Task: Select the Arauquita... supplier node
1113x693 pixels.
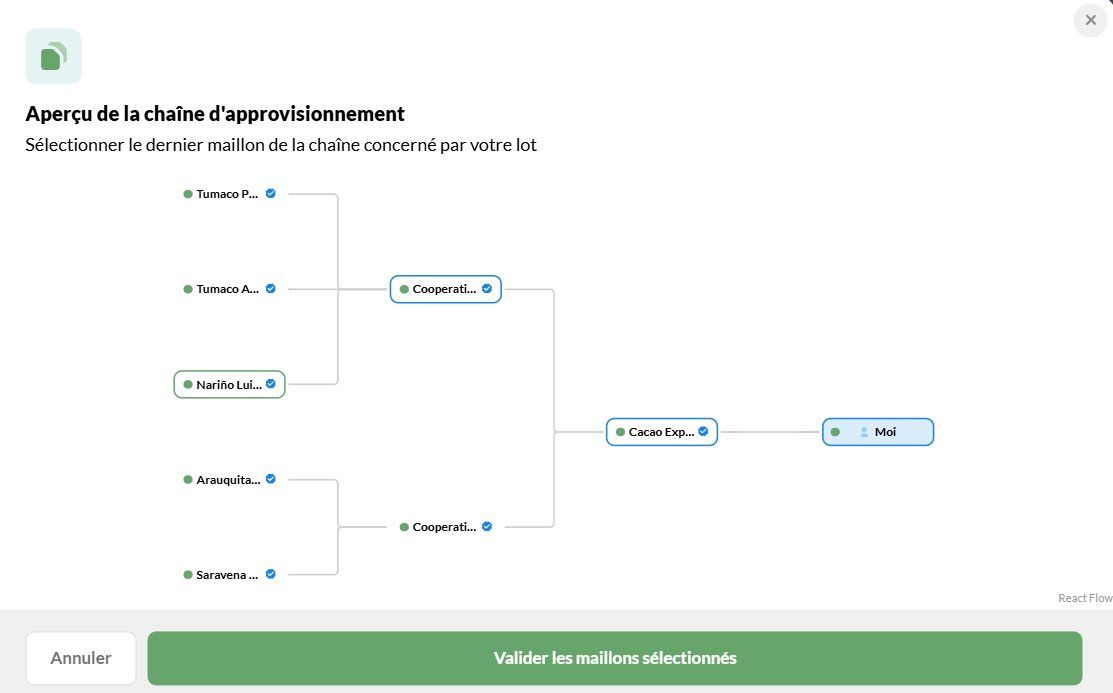Action: (229, 479)
